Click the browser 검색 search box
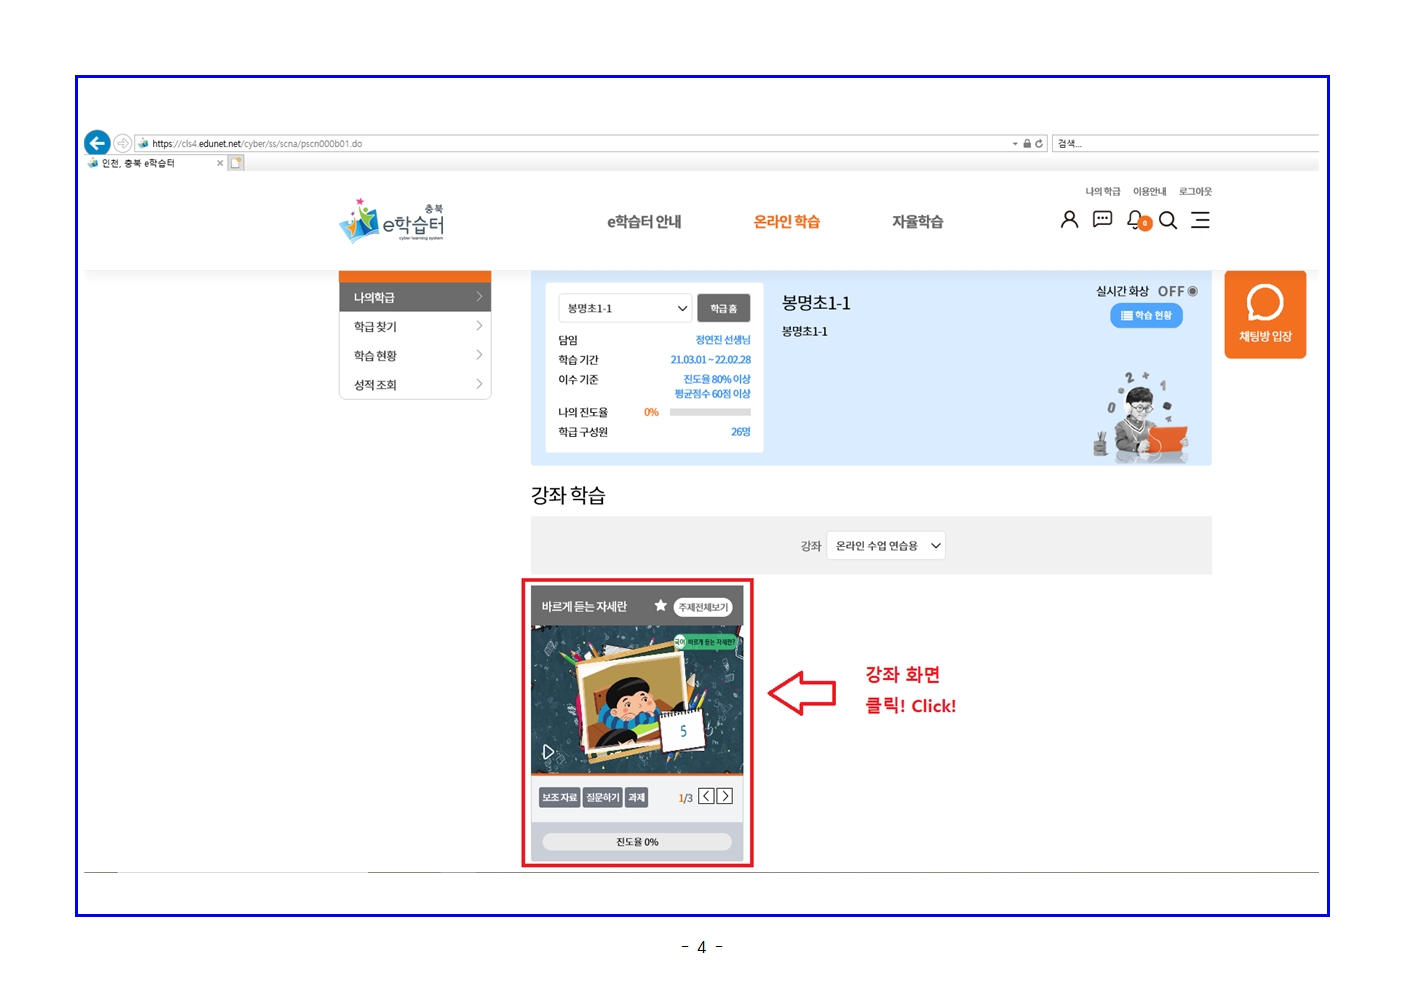Viewport: 1403px width, 992px height. (1185, 144)
